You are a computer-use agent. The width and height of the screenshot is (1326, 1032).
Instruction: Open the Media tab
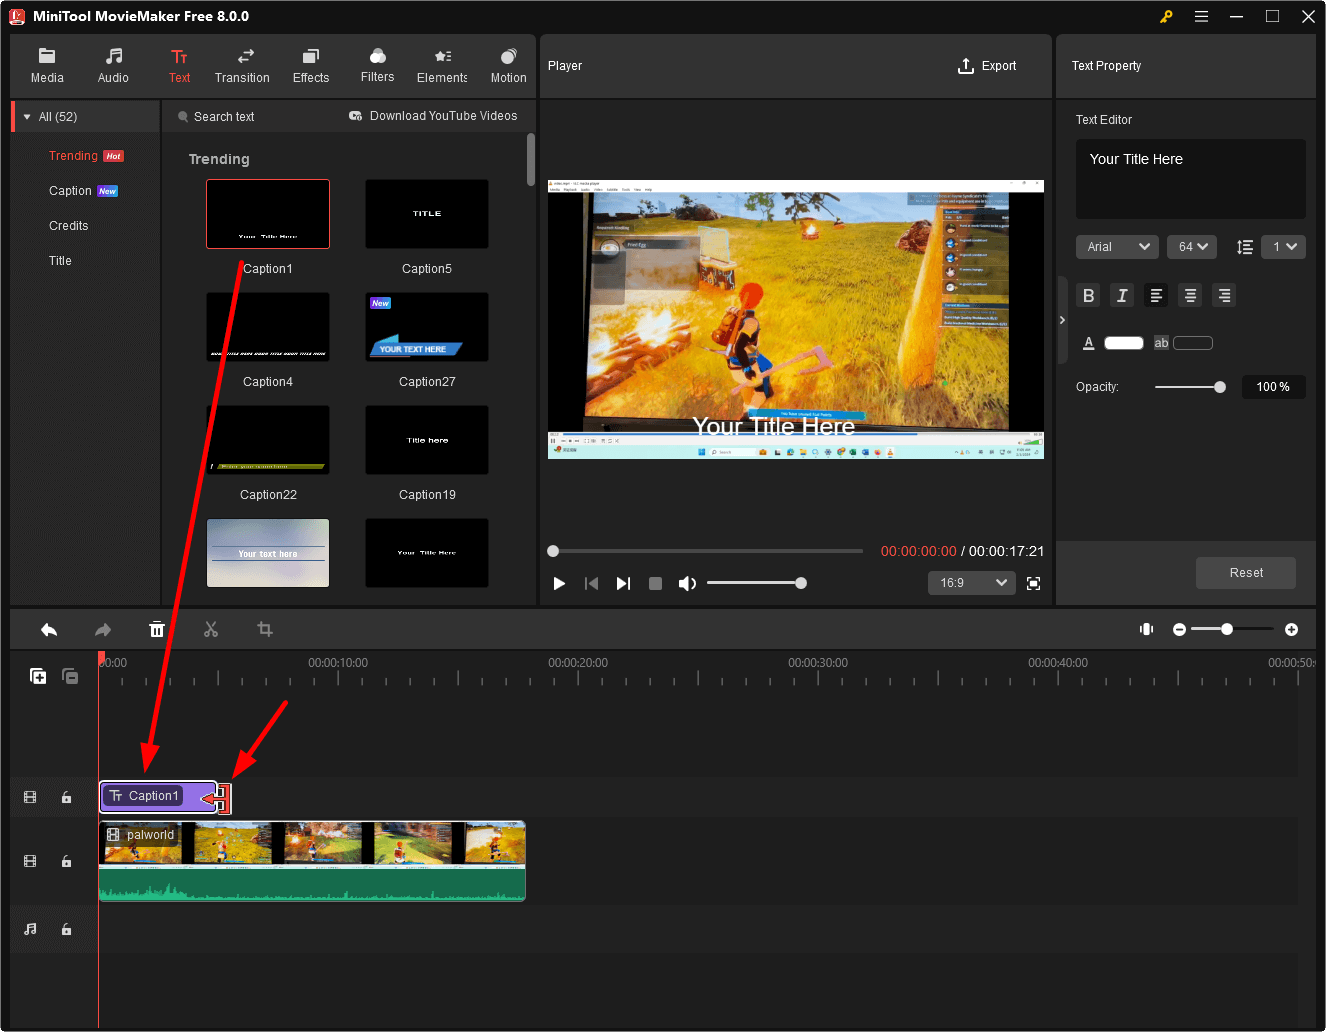tap(47, 66)
